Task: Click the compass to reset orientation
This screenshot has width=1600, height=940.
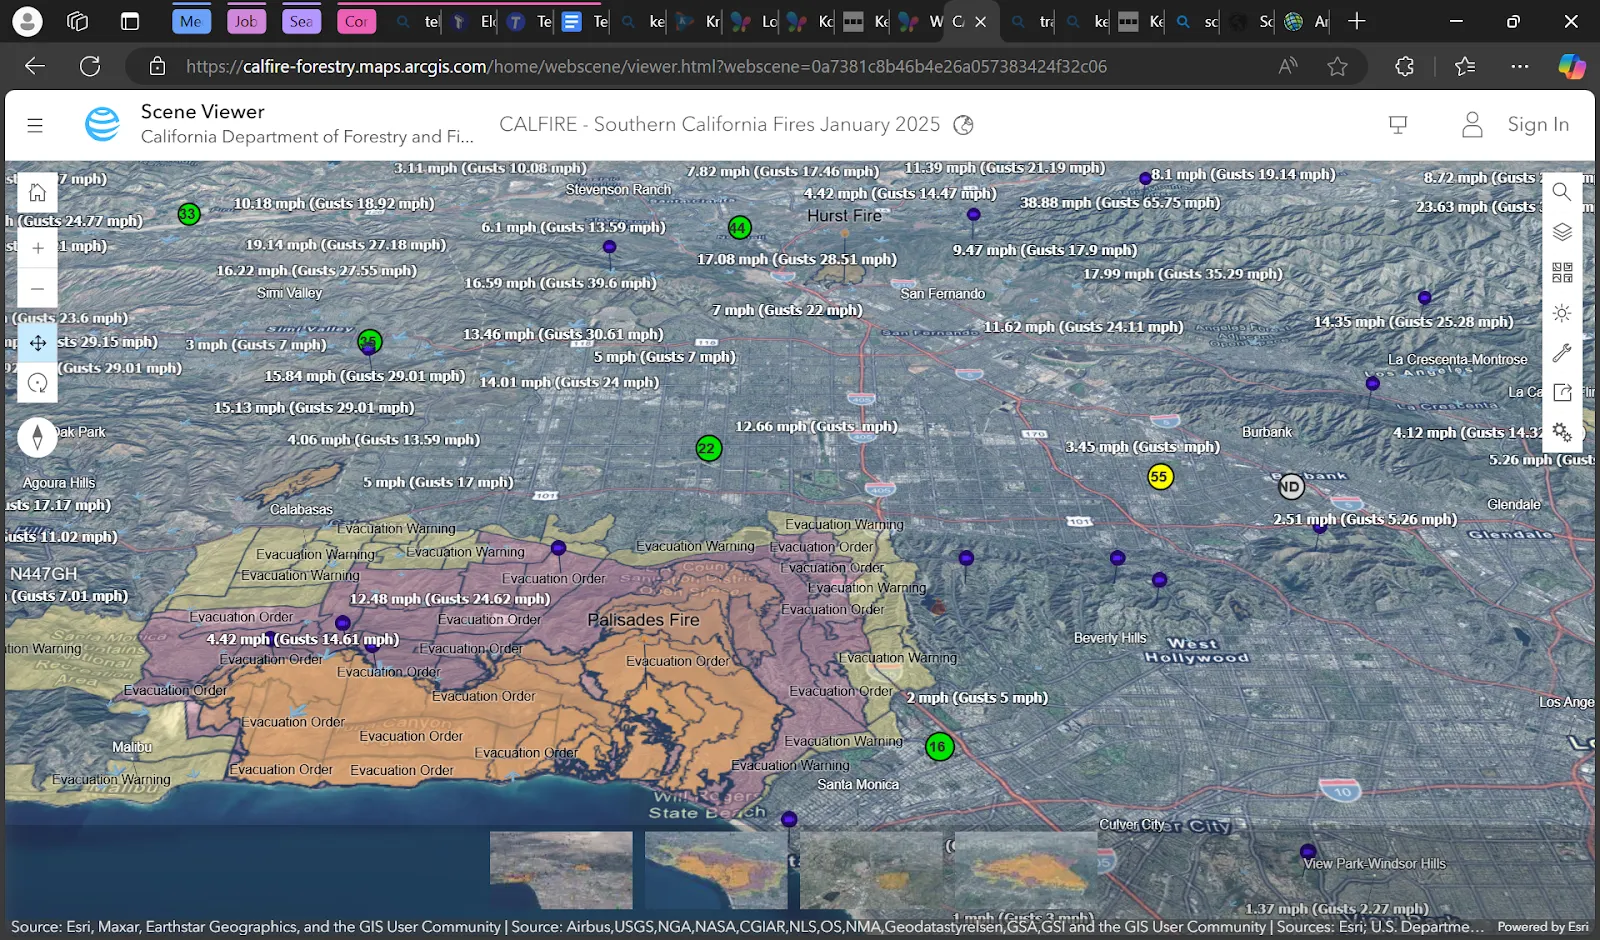Action: (37, 437)
